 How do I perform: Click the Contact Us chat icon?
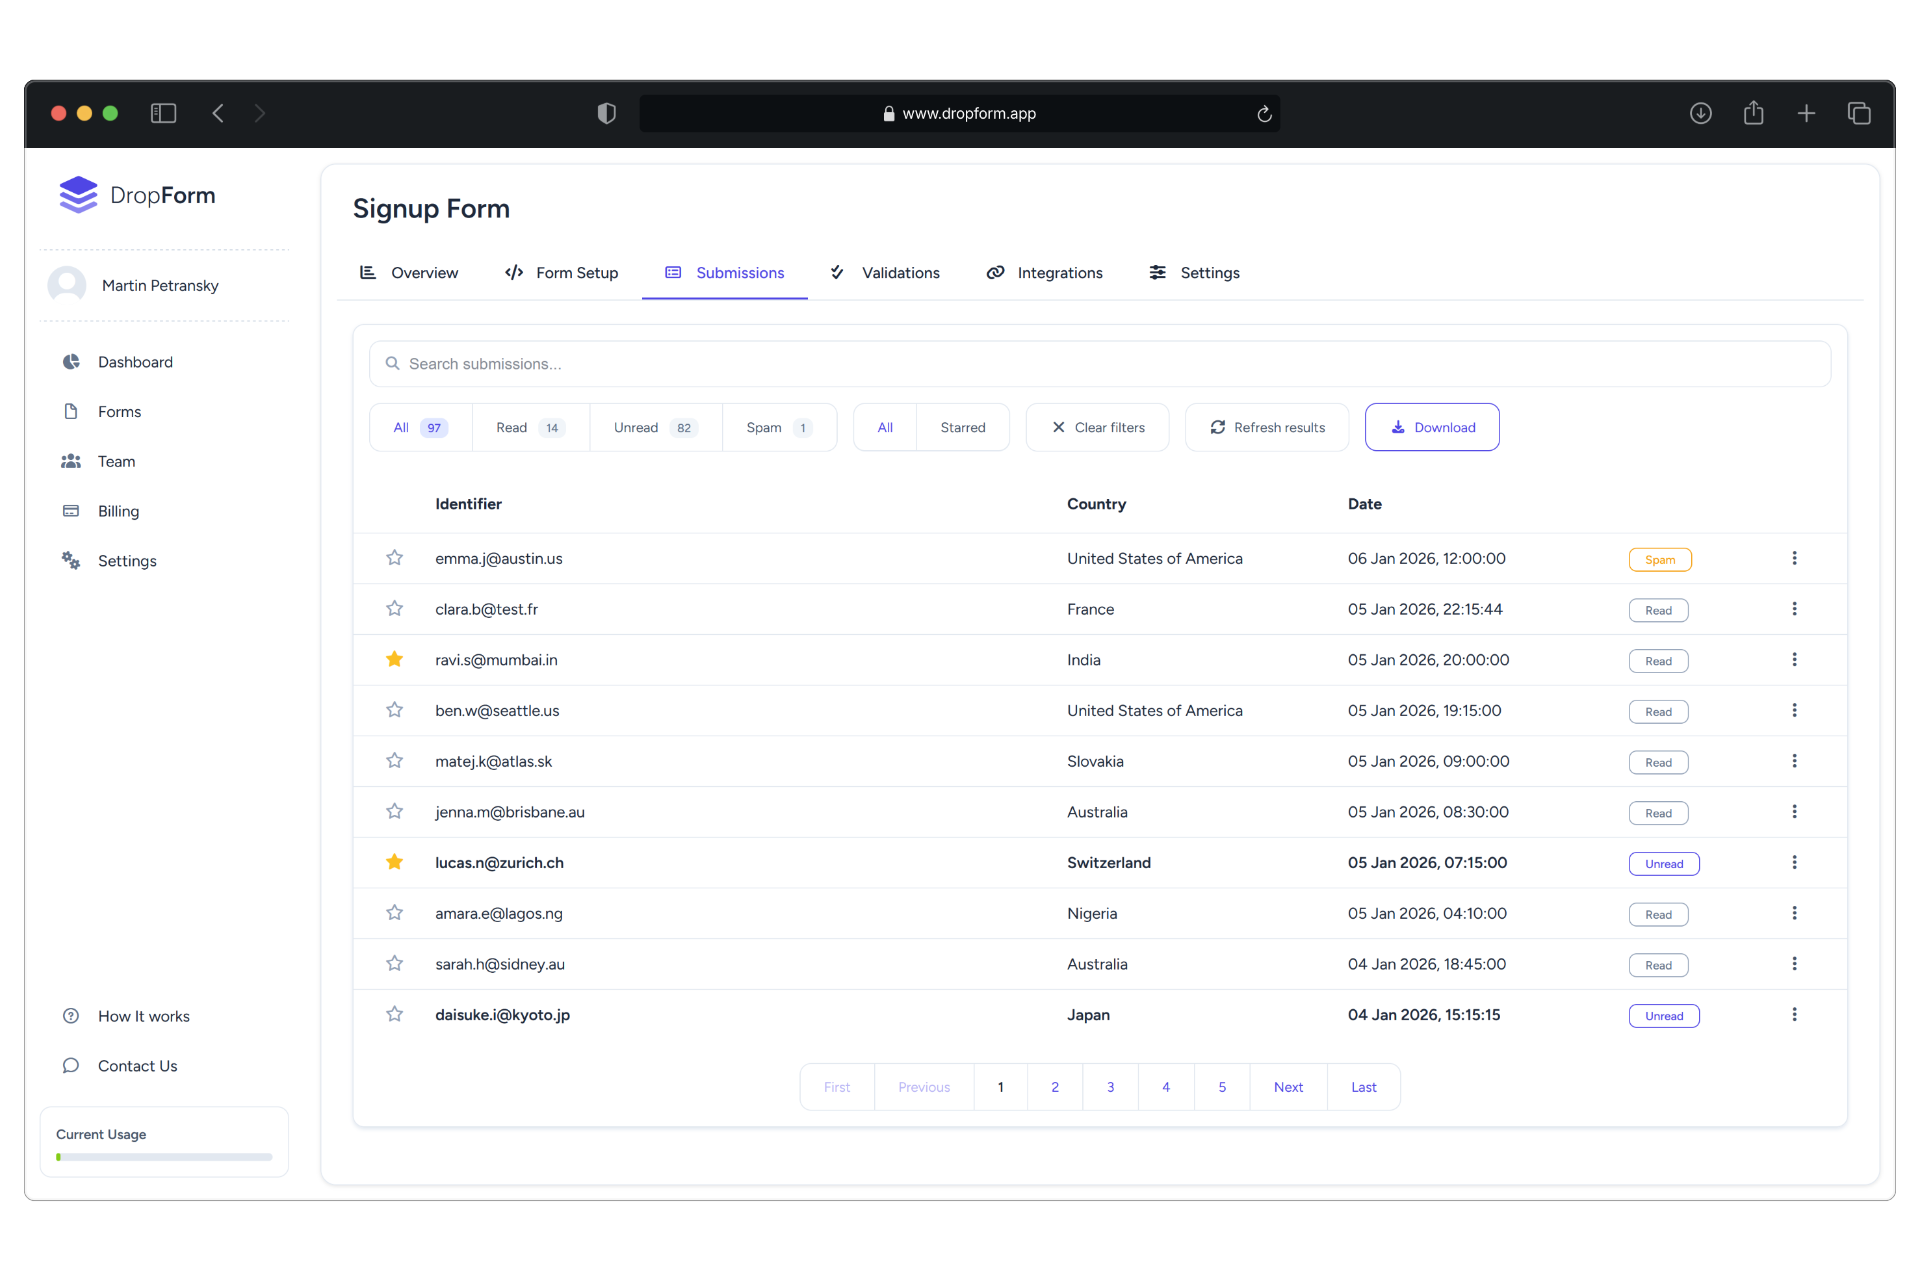70,1065
